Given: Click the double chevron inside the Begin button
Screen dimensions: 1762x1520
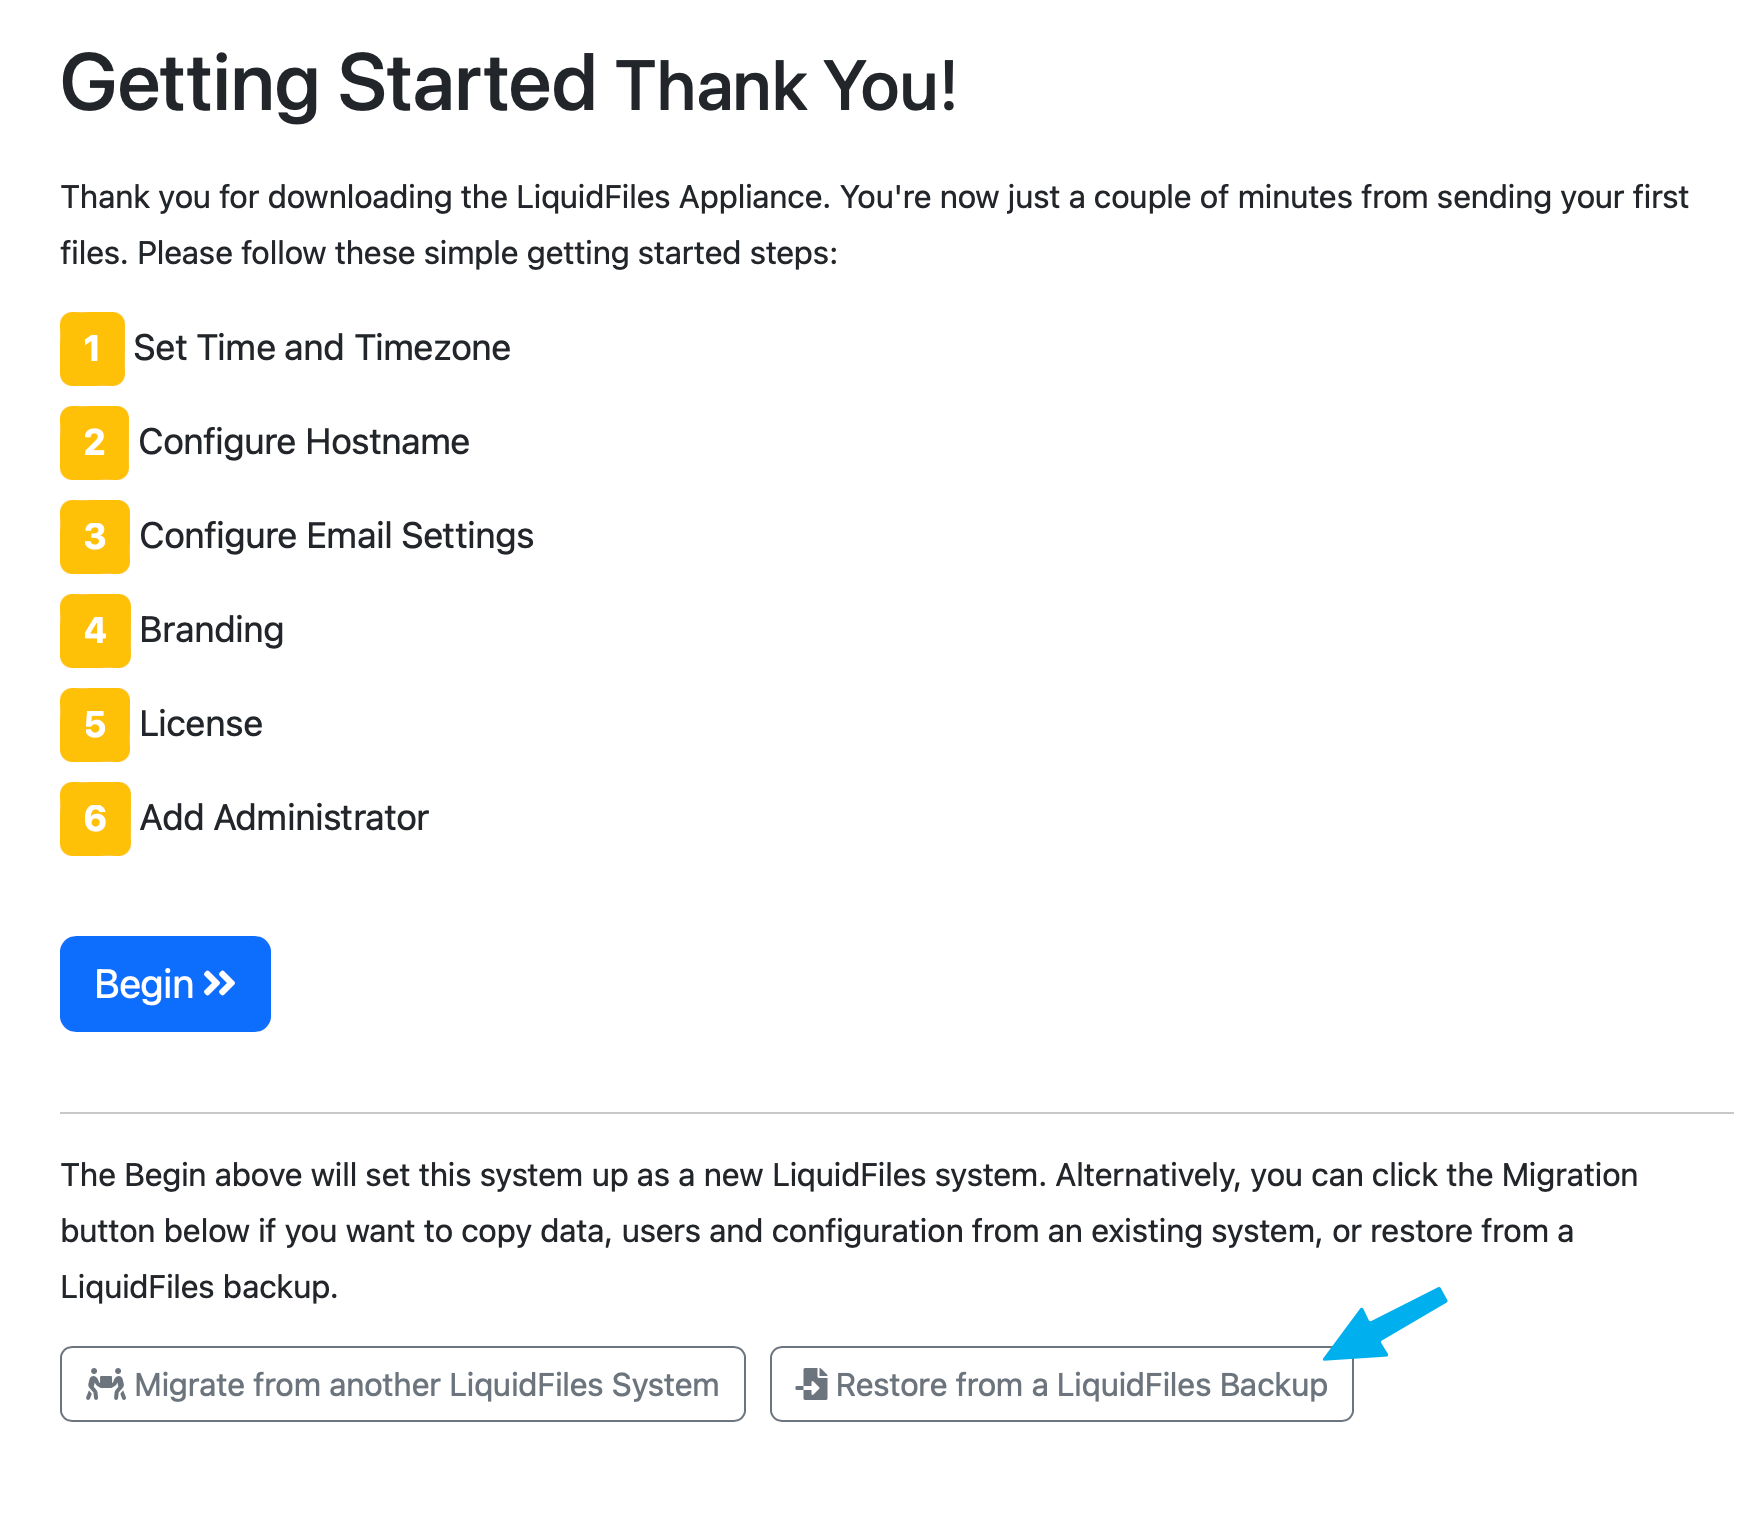Looking at the screenshot, I should click(219, 983).
